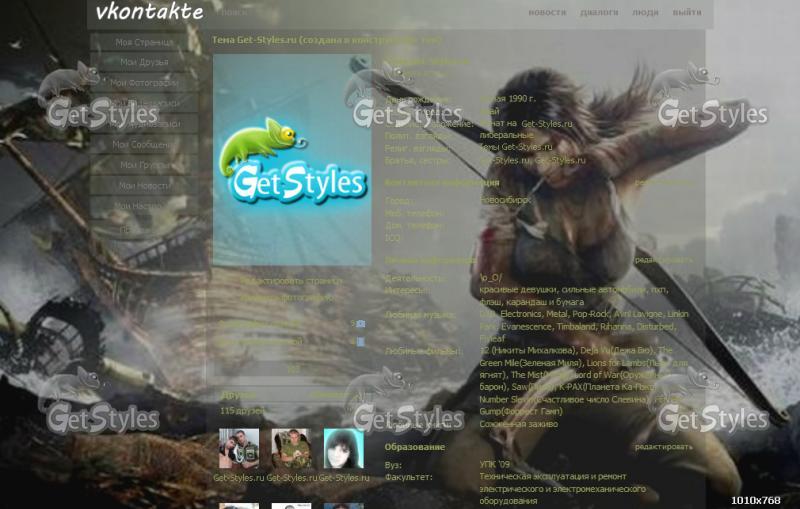Go to Мои Сообщения in the sidebar
Viewport: 800px width, 509px height.
144,144
